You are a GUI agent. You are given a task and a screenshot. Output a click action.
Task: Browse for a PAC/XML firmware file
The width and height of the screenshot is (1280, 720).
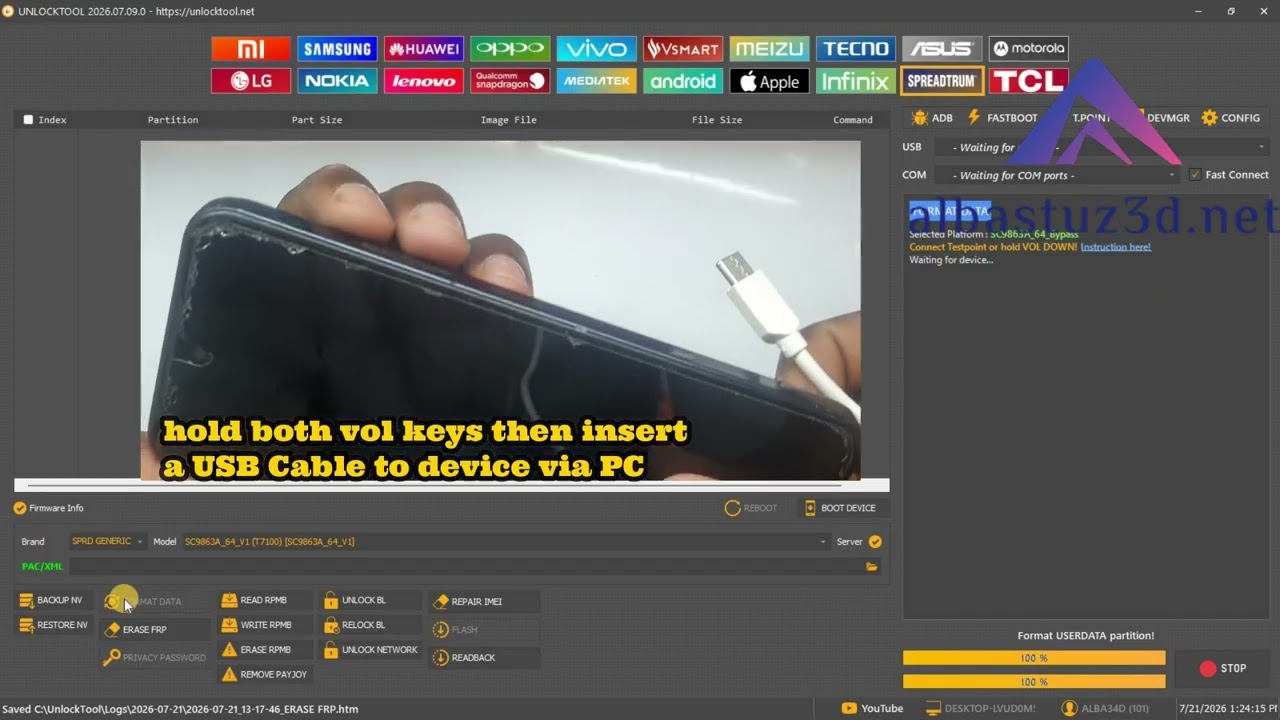tap(872, 567)
